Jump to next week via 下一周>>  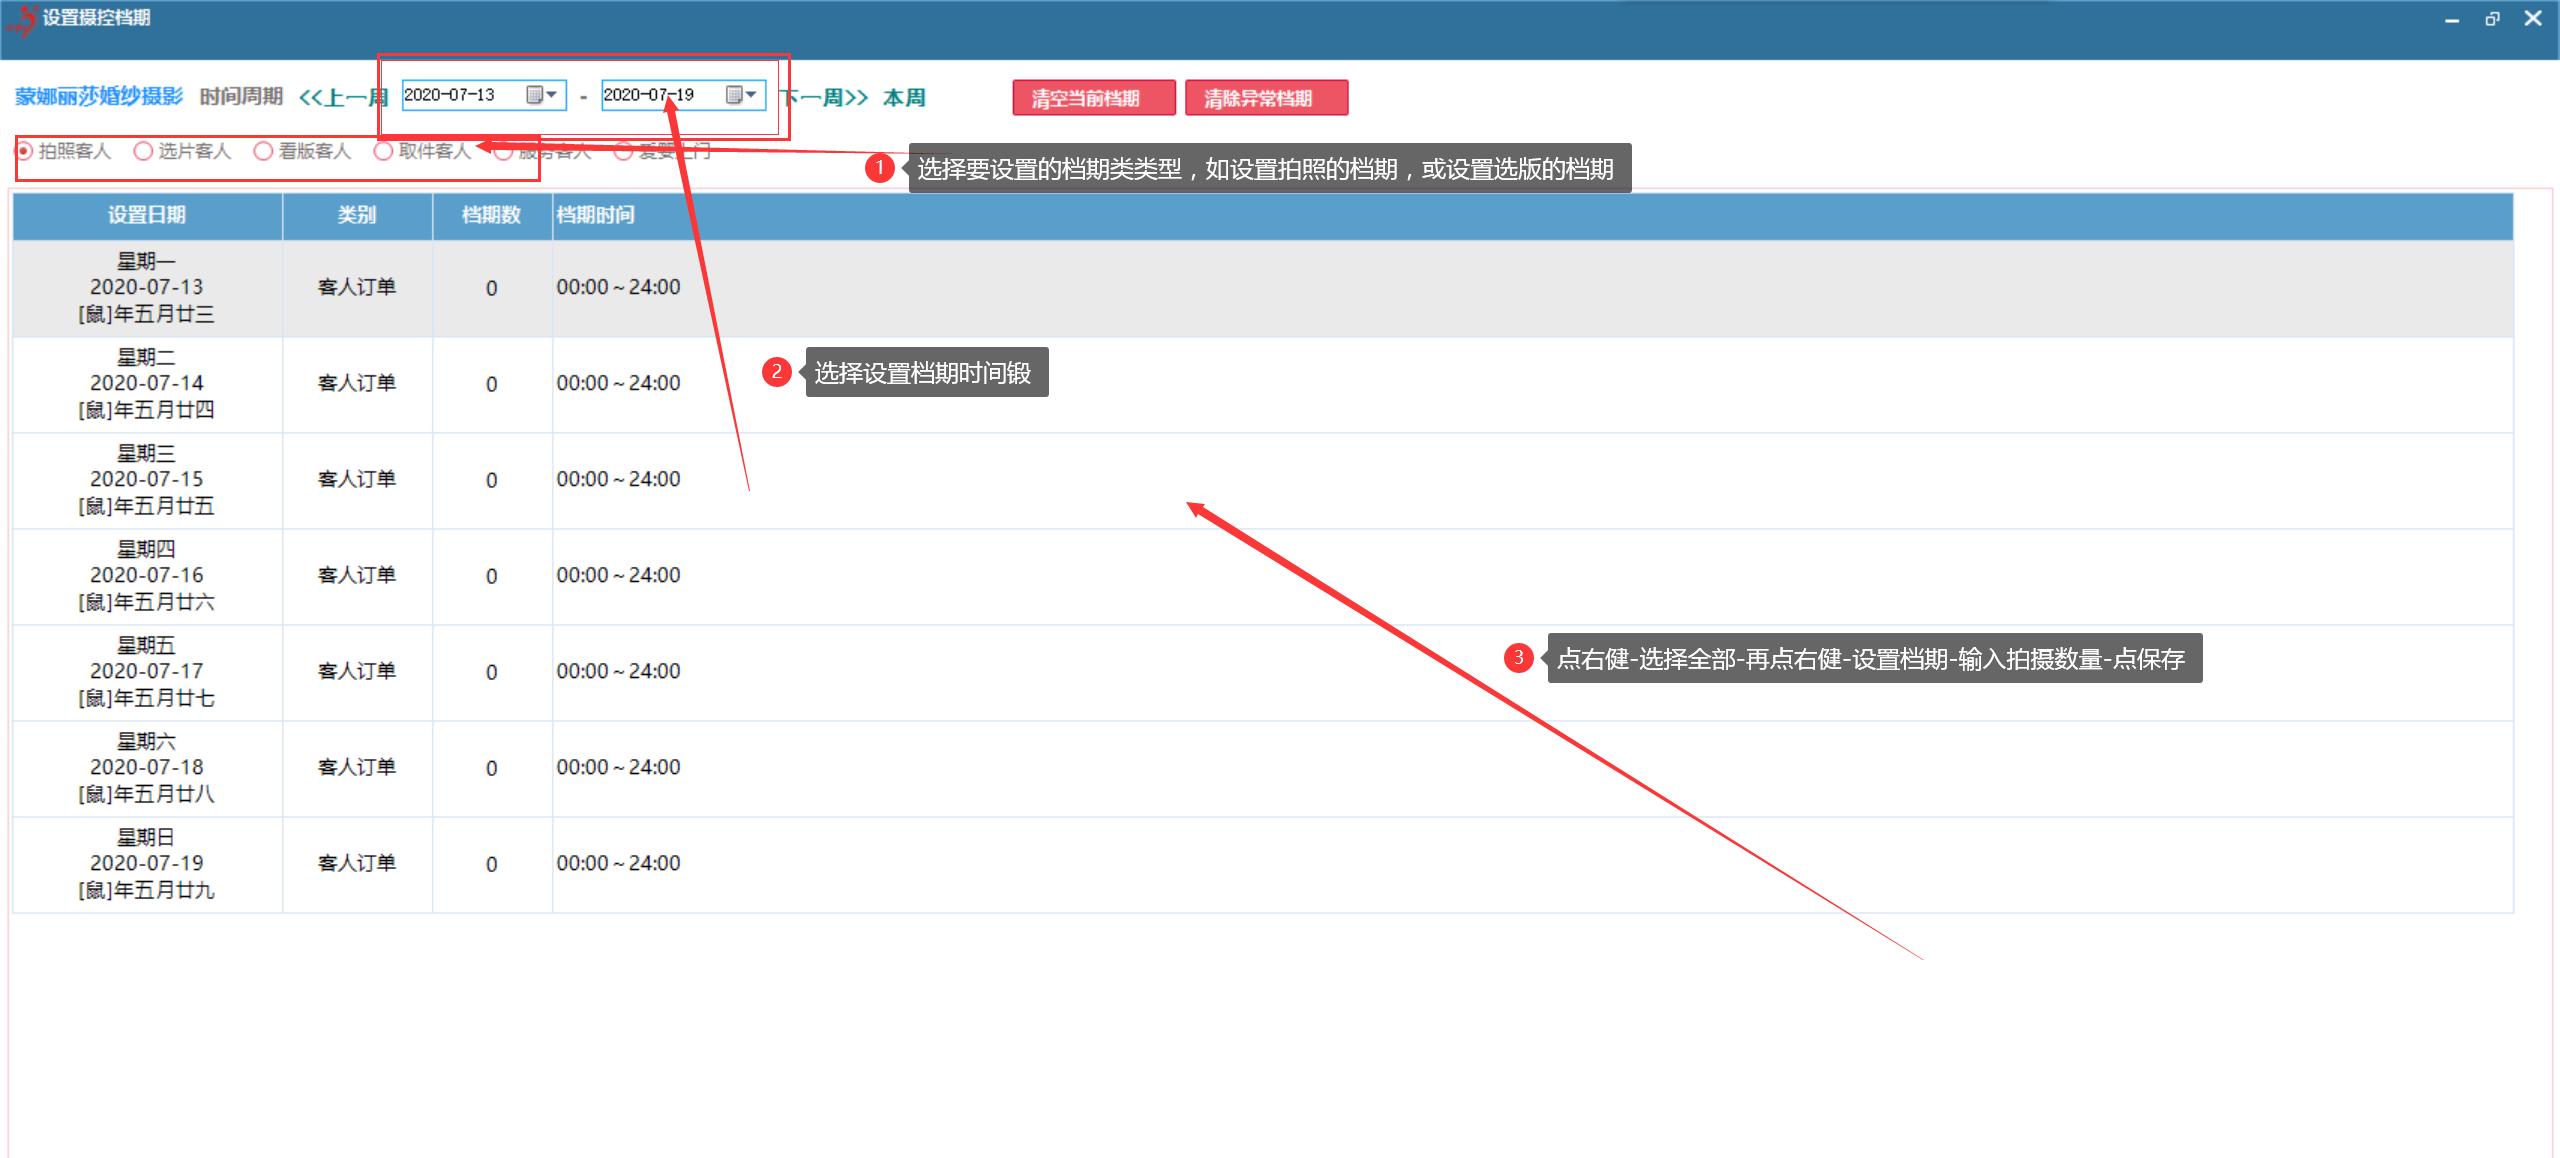point(825,97)
